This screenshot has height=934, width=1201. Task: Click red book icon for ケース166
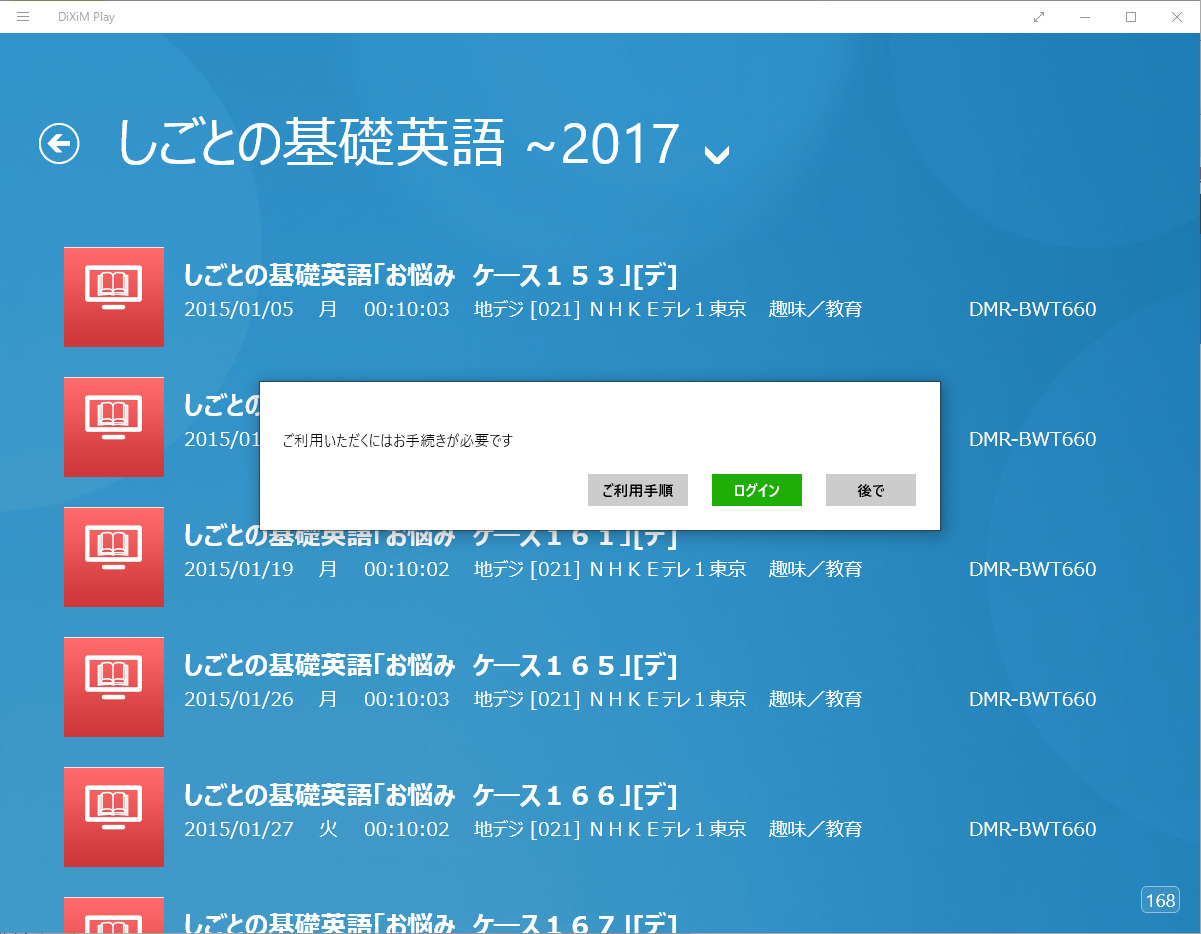coord(114,817)
